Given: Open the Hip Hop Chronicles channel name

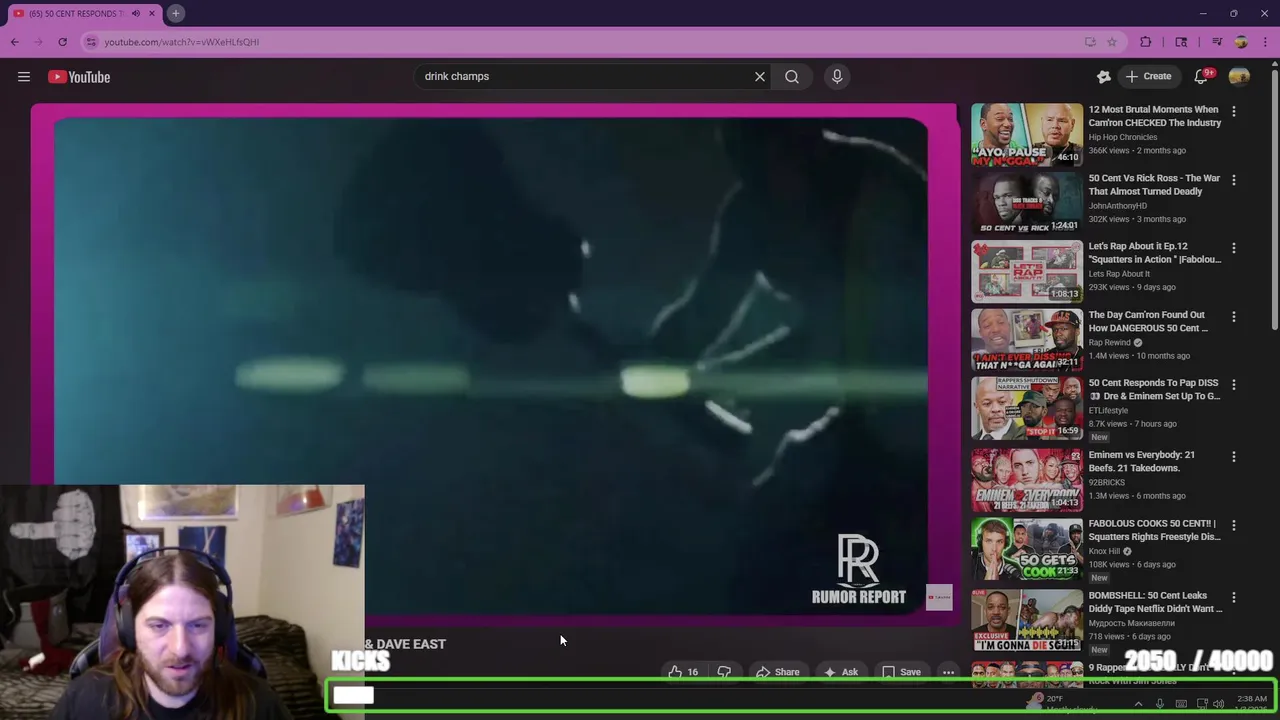Looking at the screenshot, I should (1122, 137).
